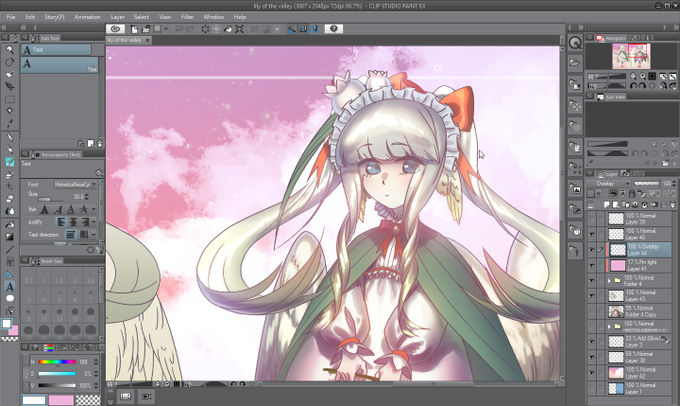Select the Balloon tool
The height and width of the screenshot is (406, 680).
10,298
